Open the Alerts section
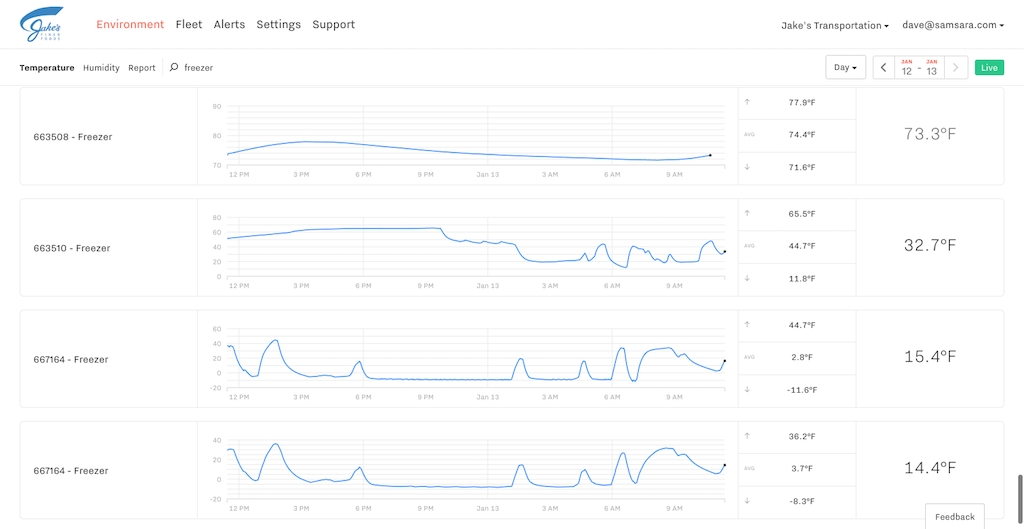Screen dimensions: 1024x529 point(229,24)
